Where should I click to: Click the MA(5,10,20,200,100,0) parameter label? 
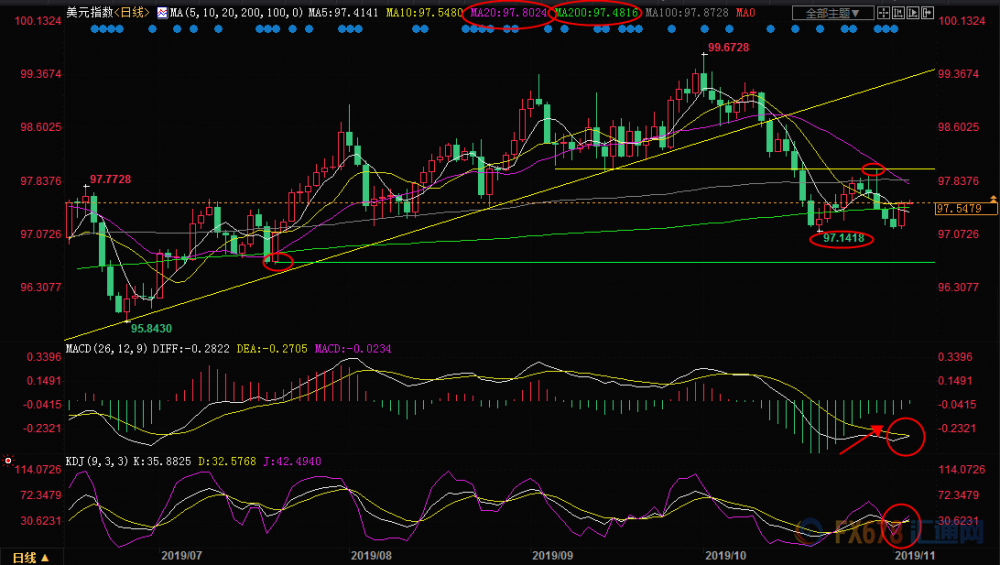point(237,13)
